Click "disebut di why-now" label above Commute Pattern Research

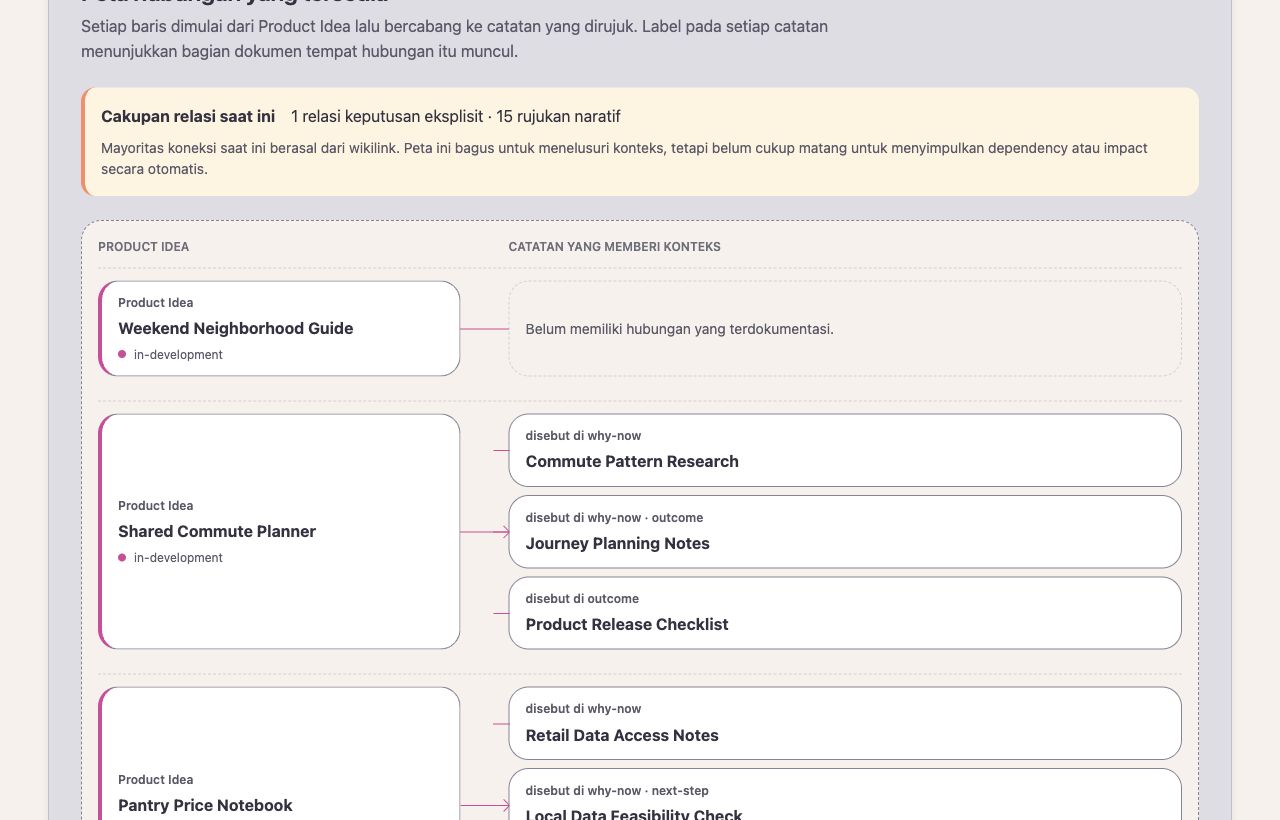point(583,436)
